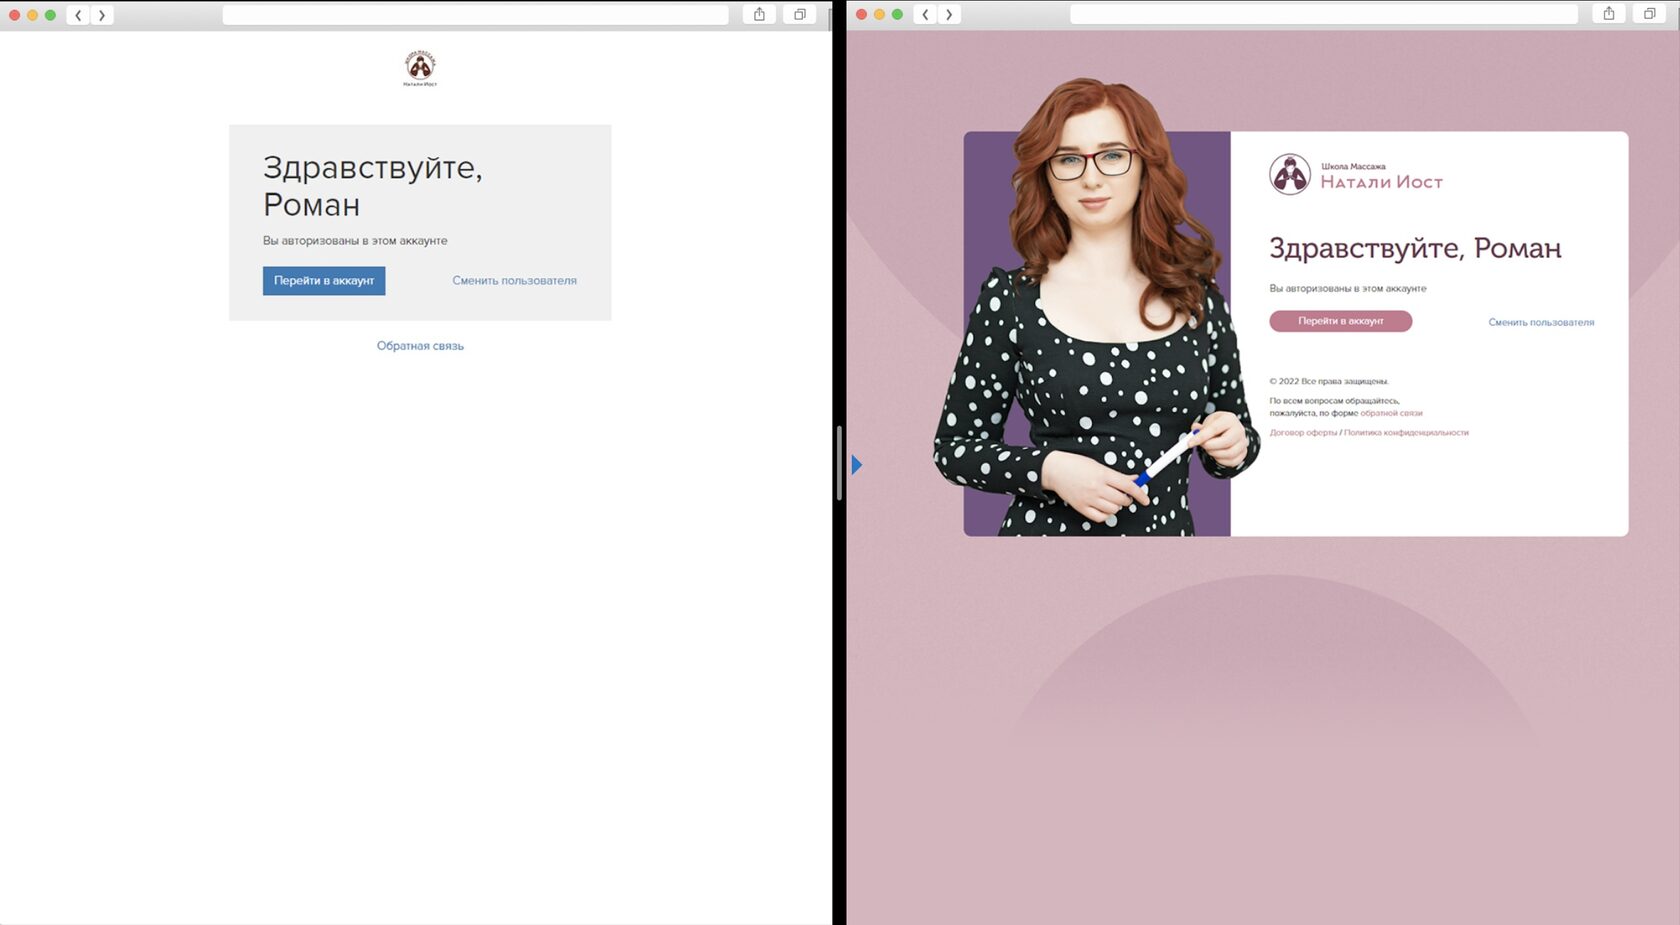Click address bar in right browser window
Image resolution: width=1680 pixels, height=925 pixels.
pos(1324,14)
